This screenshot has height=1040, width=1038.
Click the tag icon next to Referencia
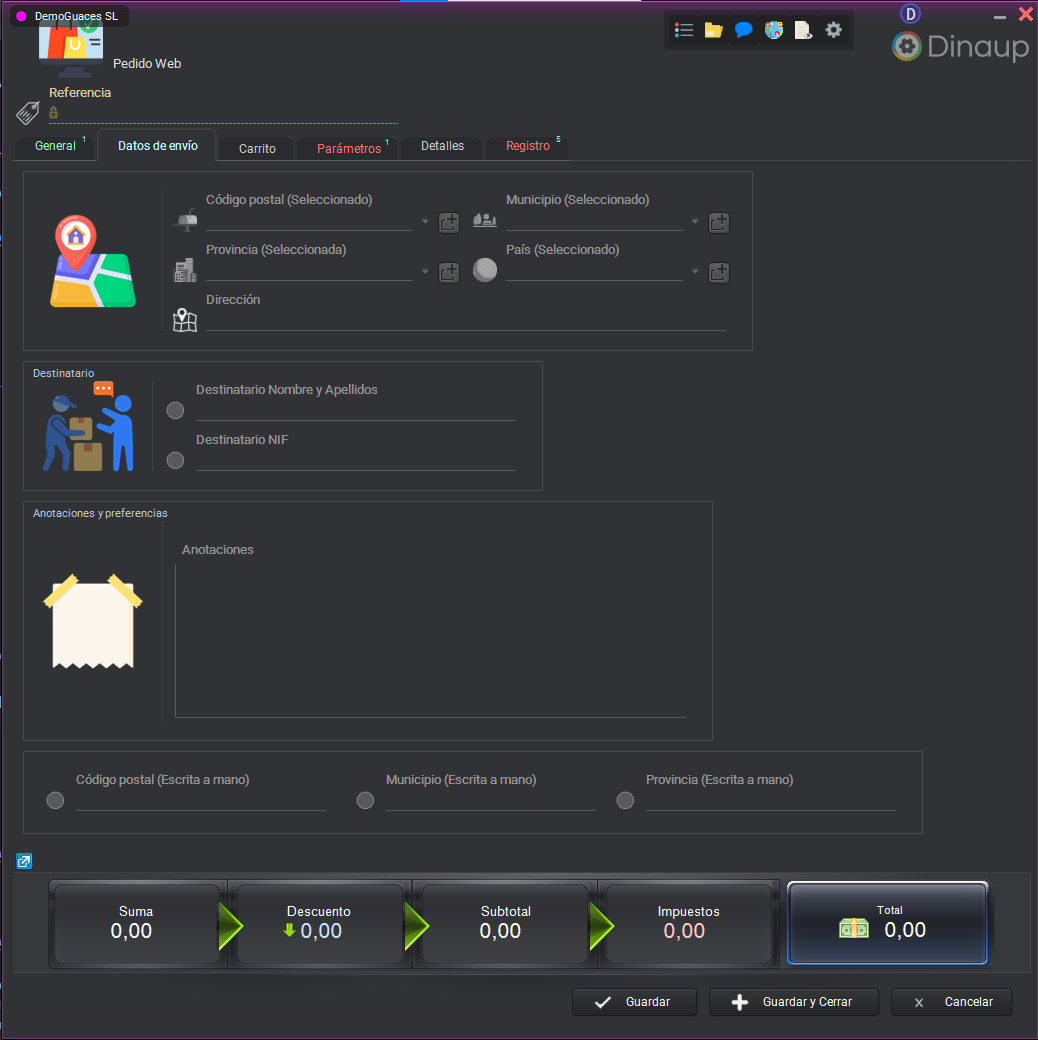click(26, 112)
